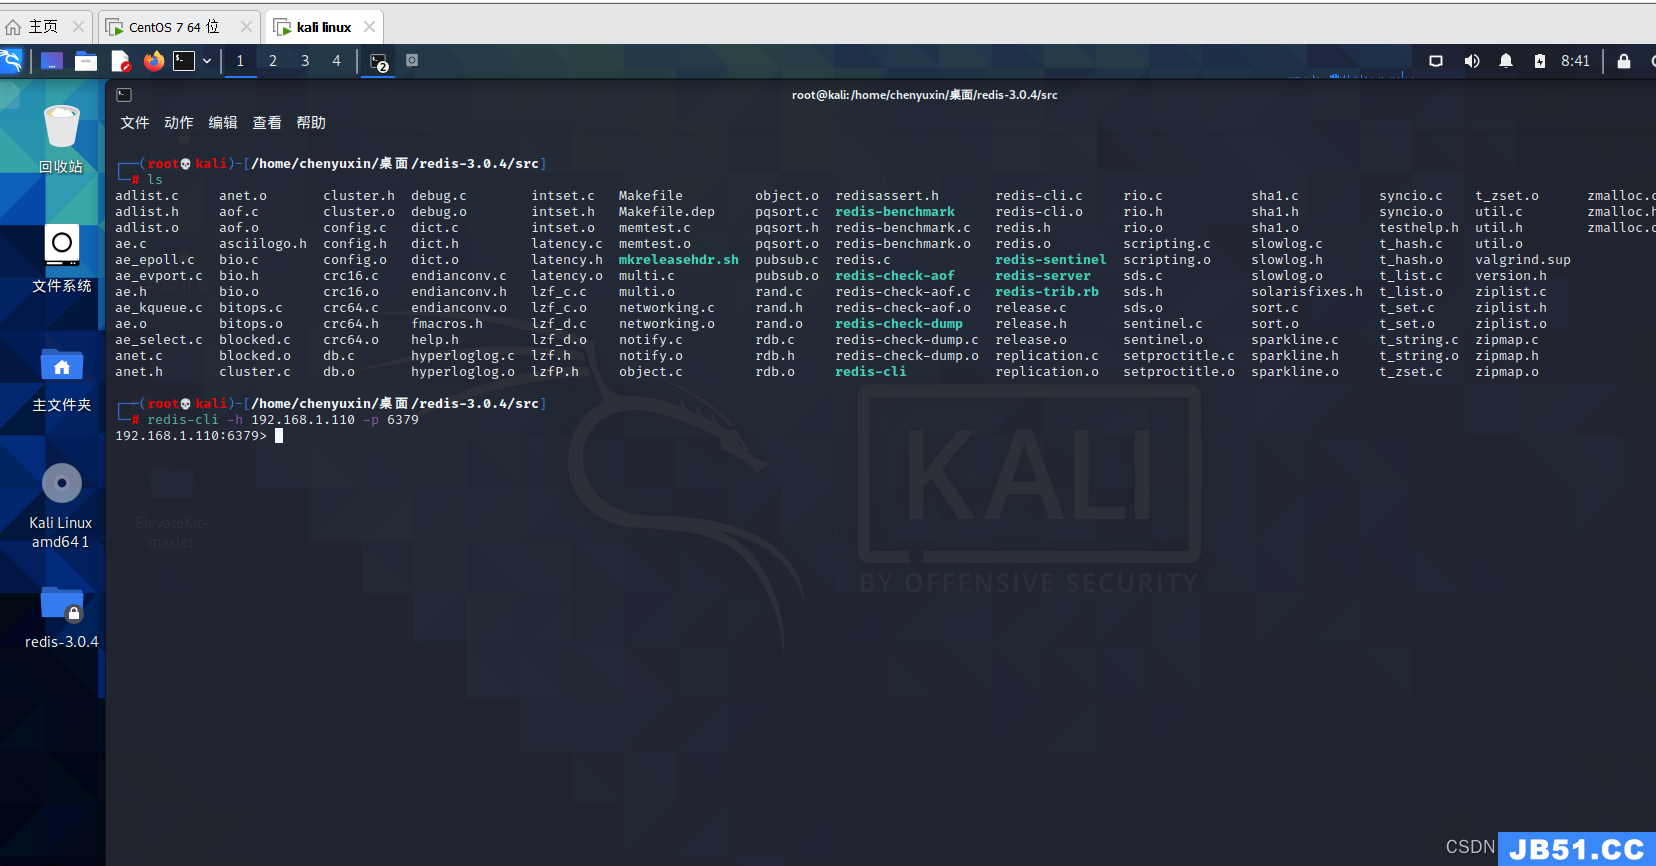The width and height of the screenshot is (1656, 866).
Task: Switch to workspace 4
Action: [x=337, y=61]
